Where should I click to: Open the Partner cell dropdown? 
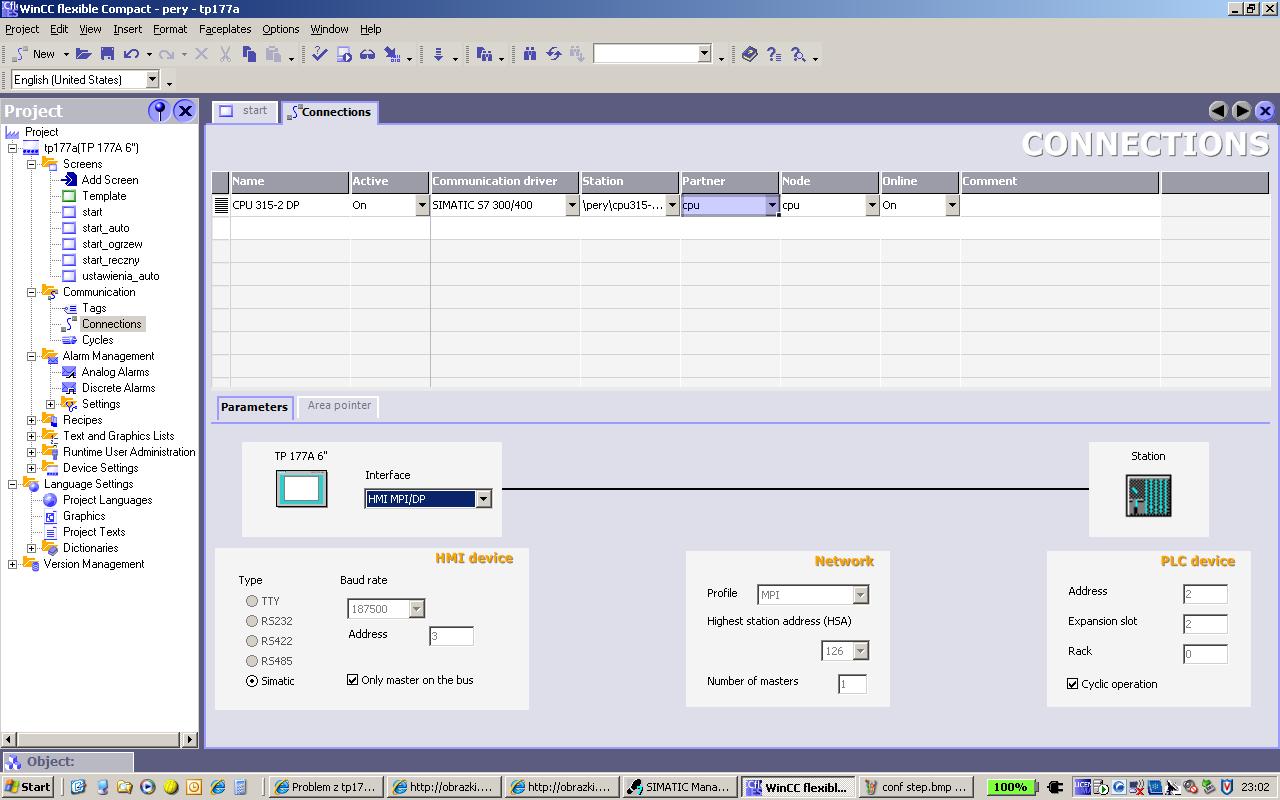point(772,205)
